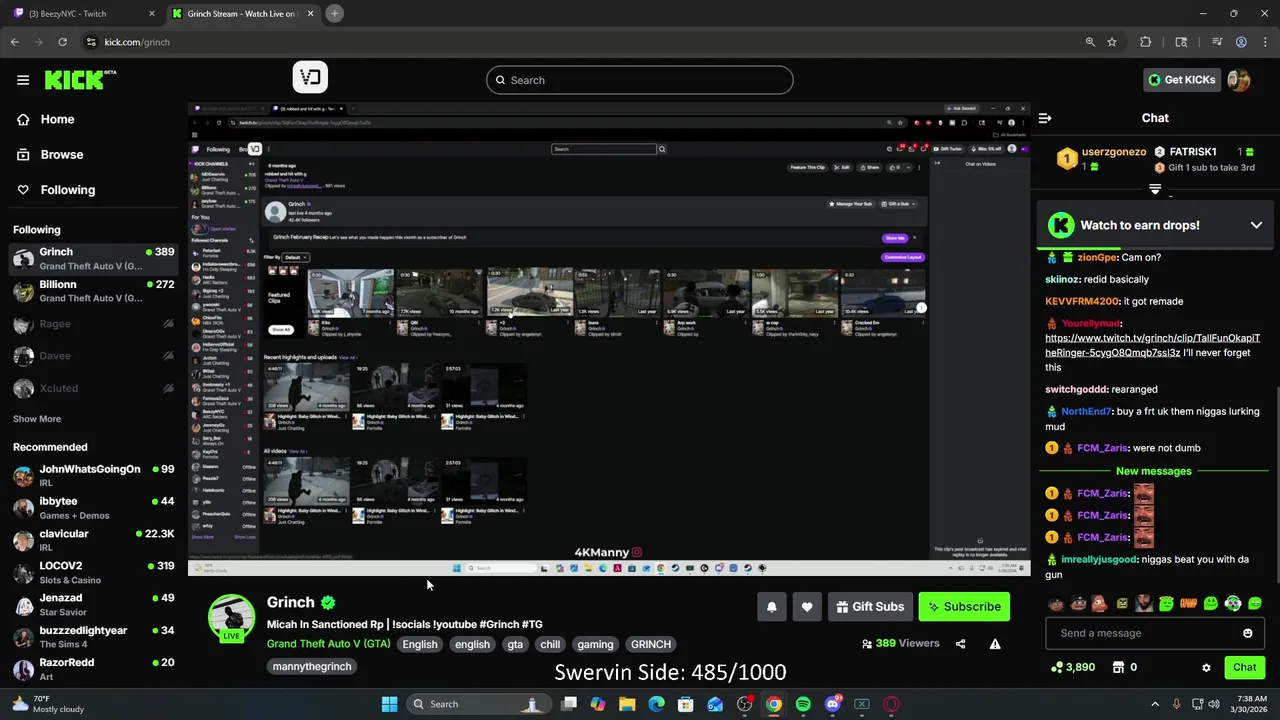This screenshot has height=720, width=1280.
Task: Select the first emote in quick emote row
Action: 1056,603
